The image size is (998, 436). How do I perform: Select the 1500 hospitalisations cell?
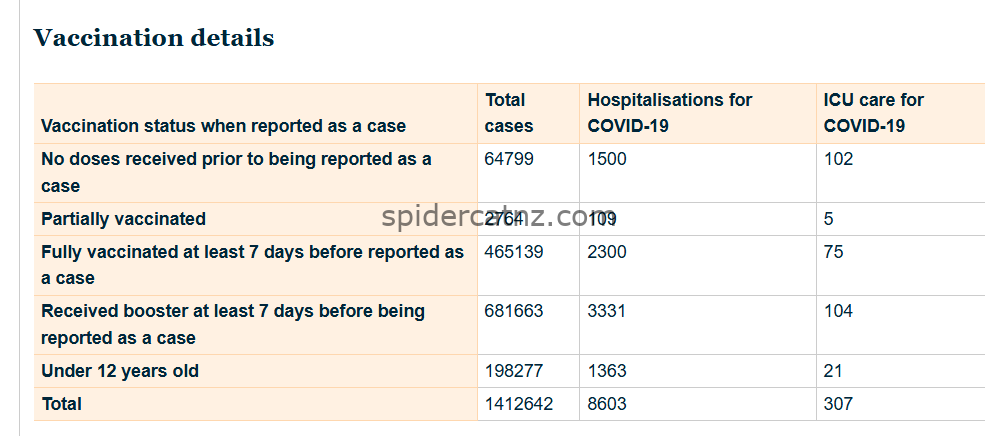point(607,159)
